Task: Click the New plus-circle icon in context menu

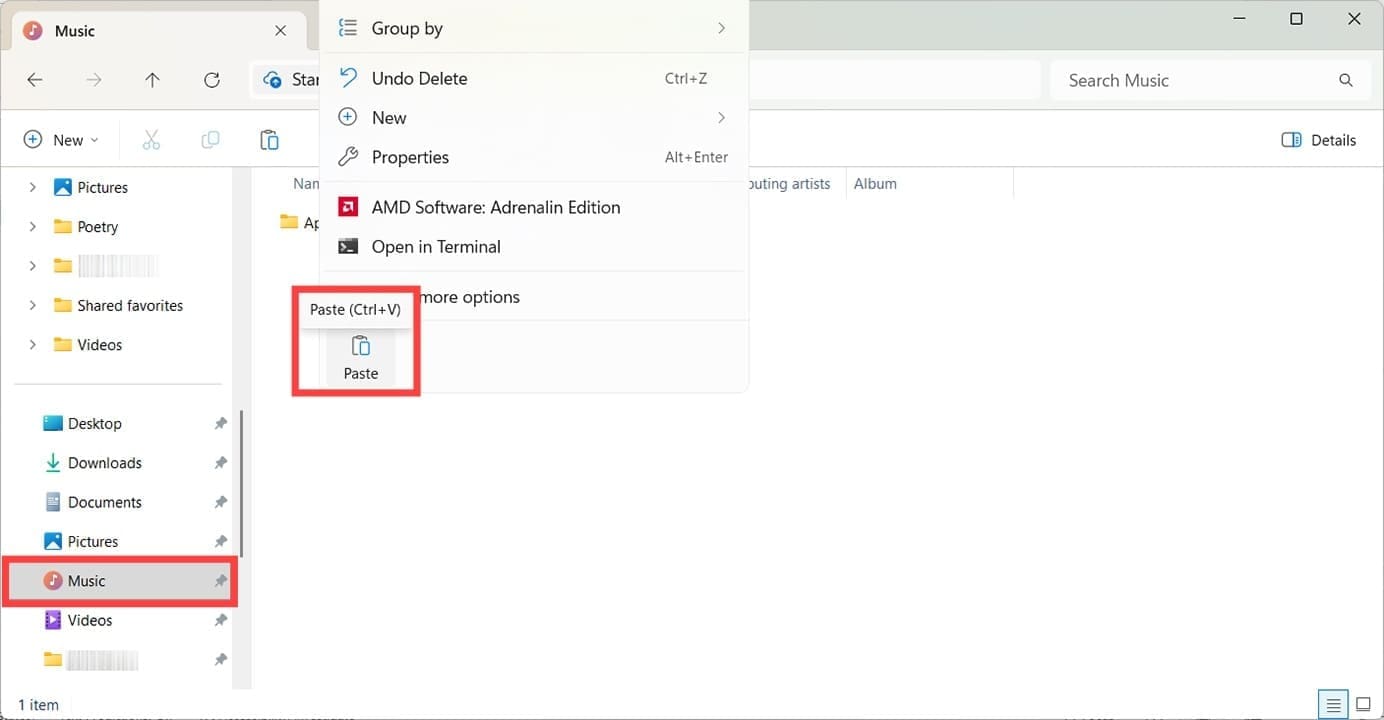Action: (x=348, y=118)
